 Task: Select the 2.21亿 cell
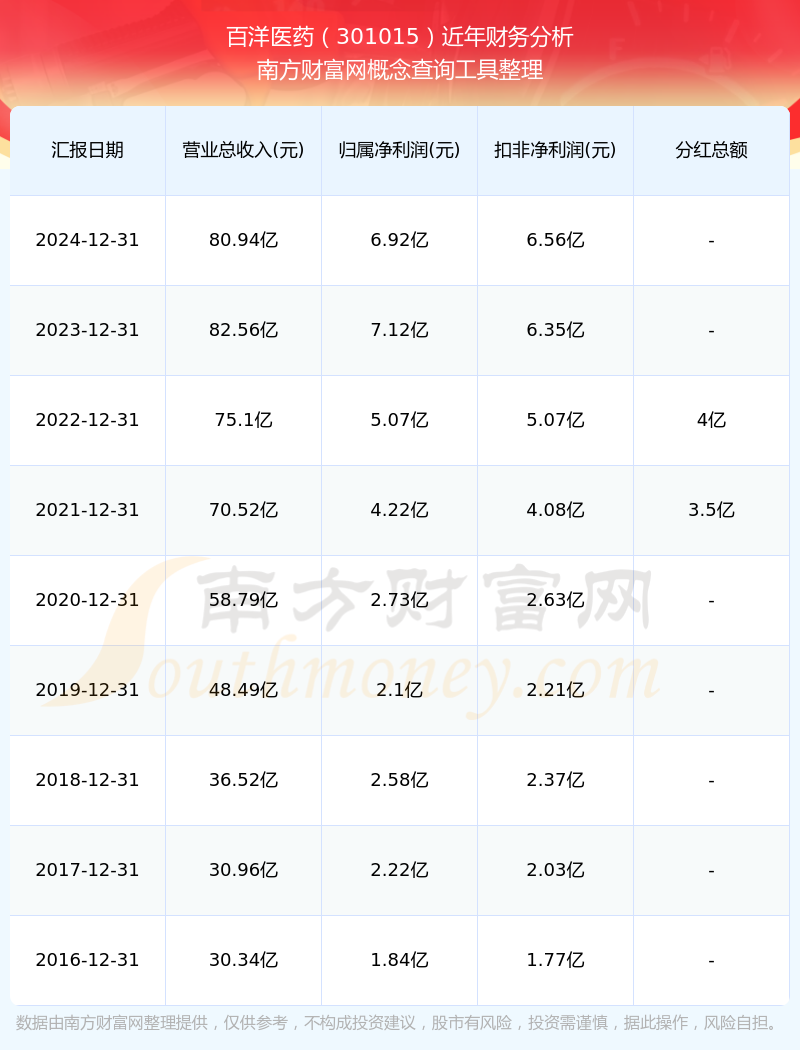click(x=556, y=691)
